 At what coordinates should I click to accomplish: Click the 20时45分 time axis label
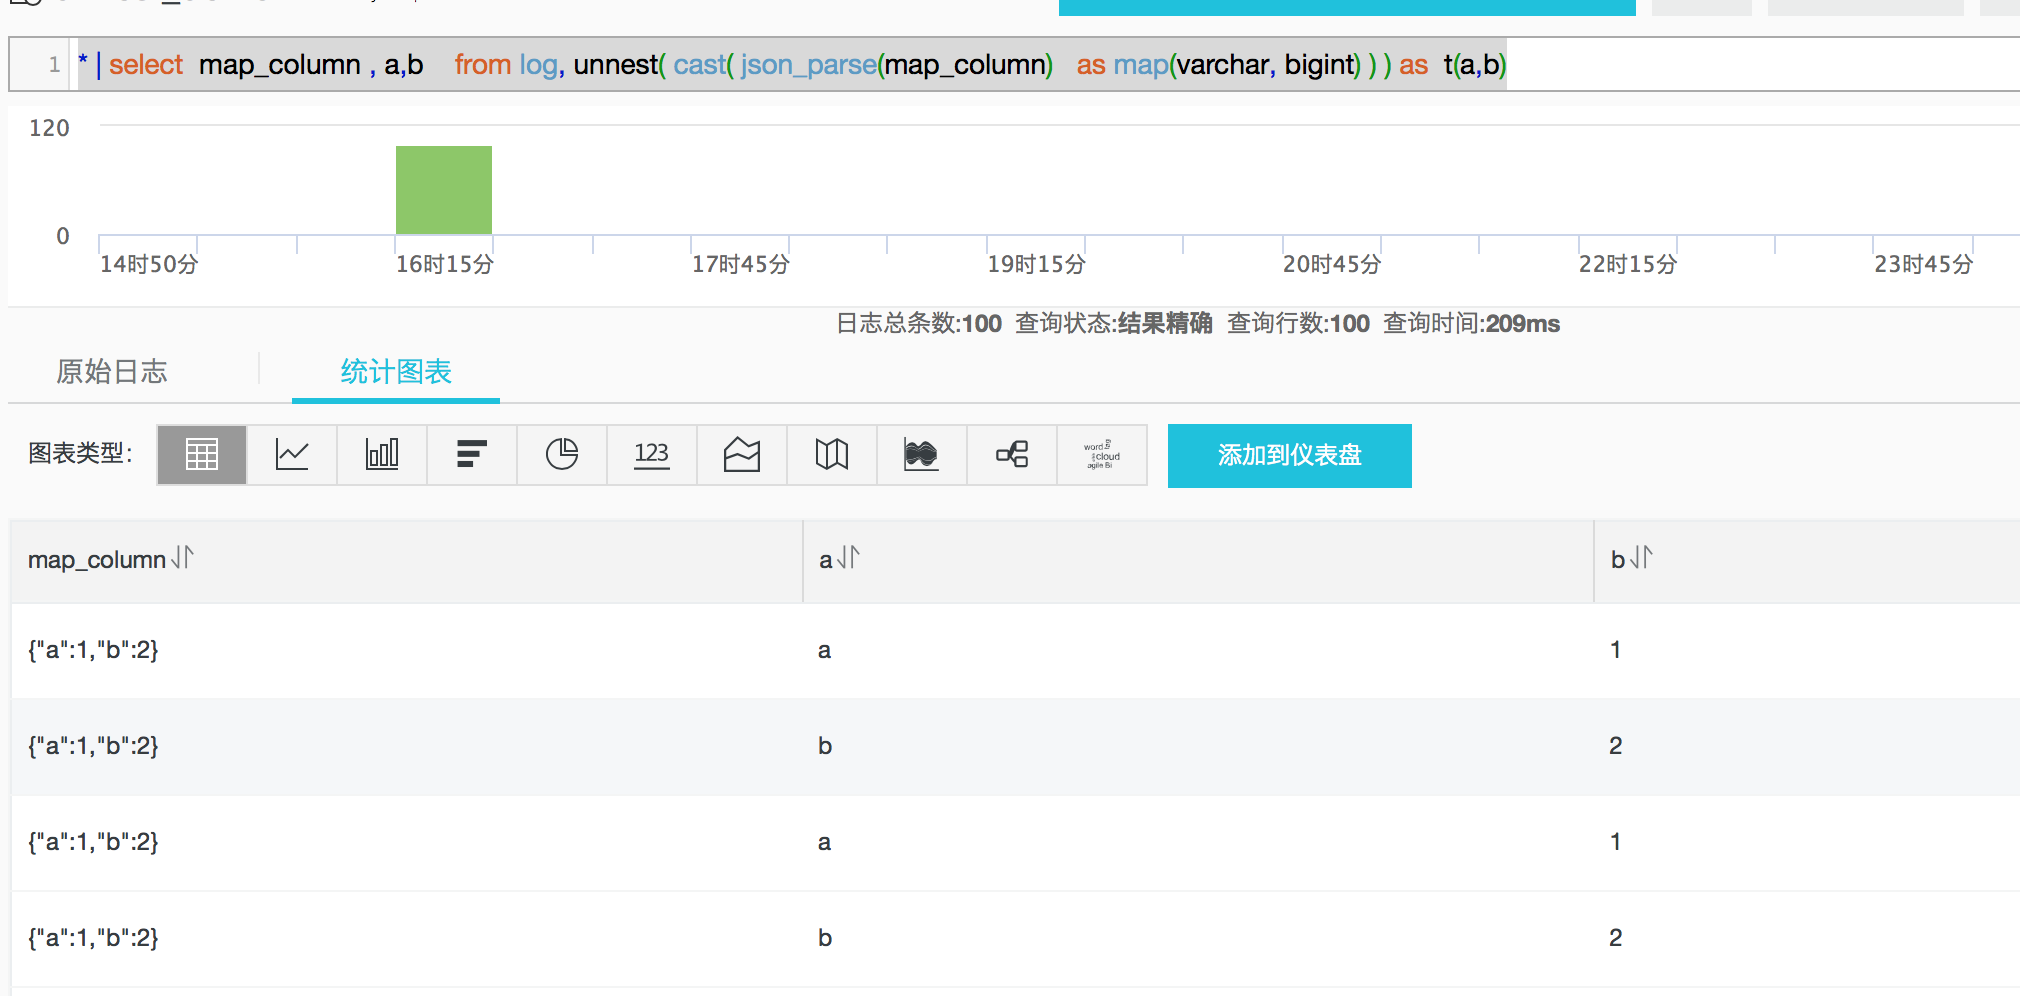tap(1332, 264)
